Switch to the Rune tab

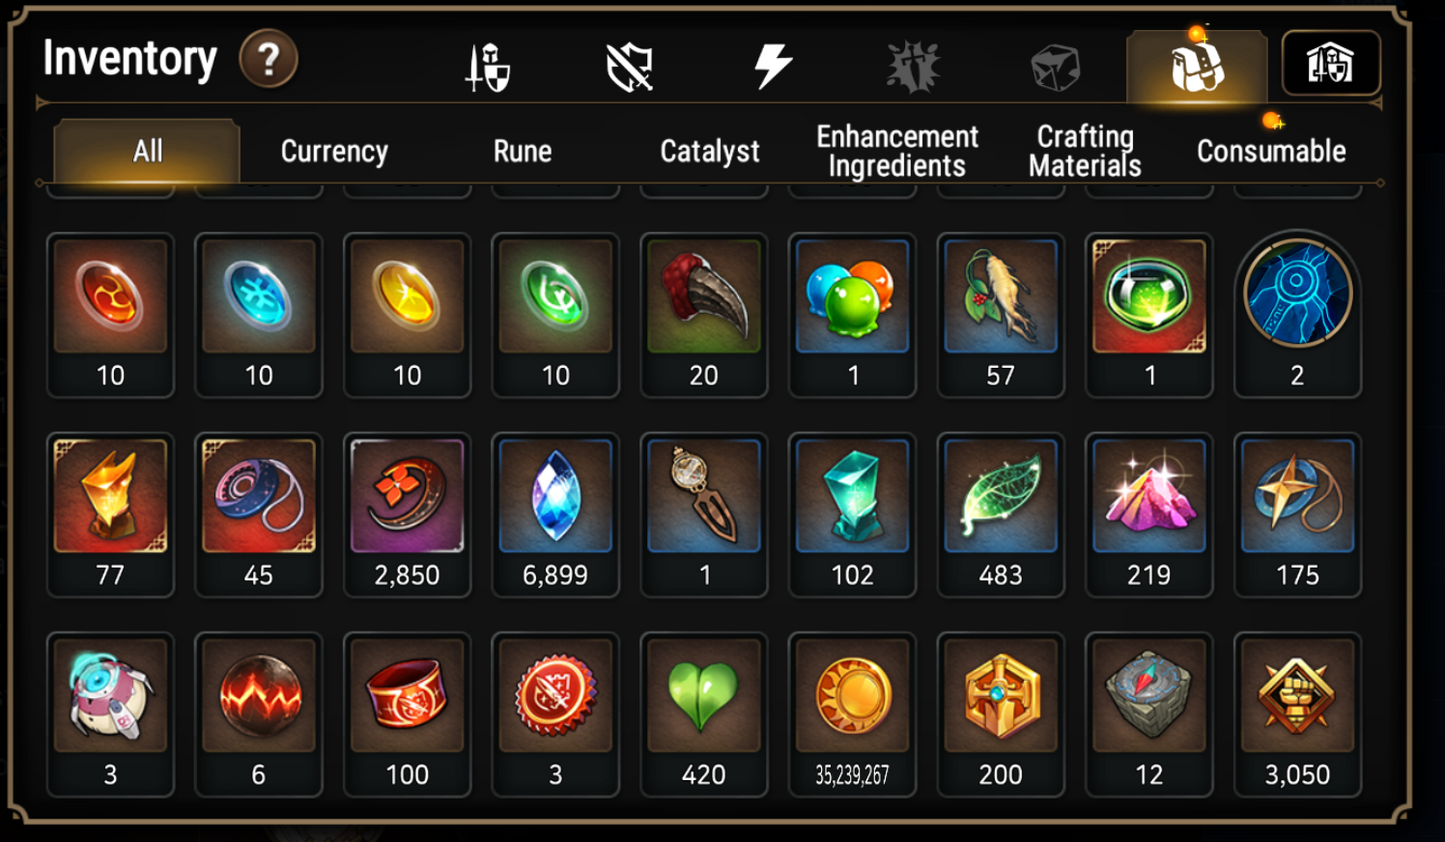click(x=522, y=151)
